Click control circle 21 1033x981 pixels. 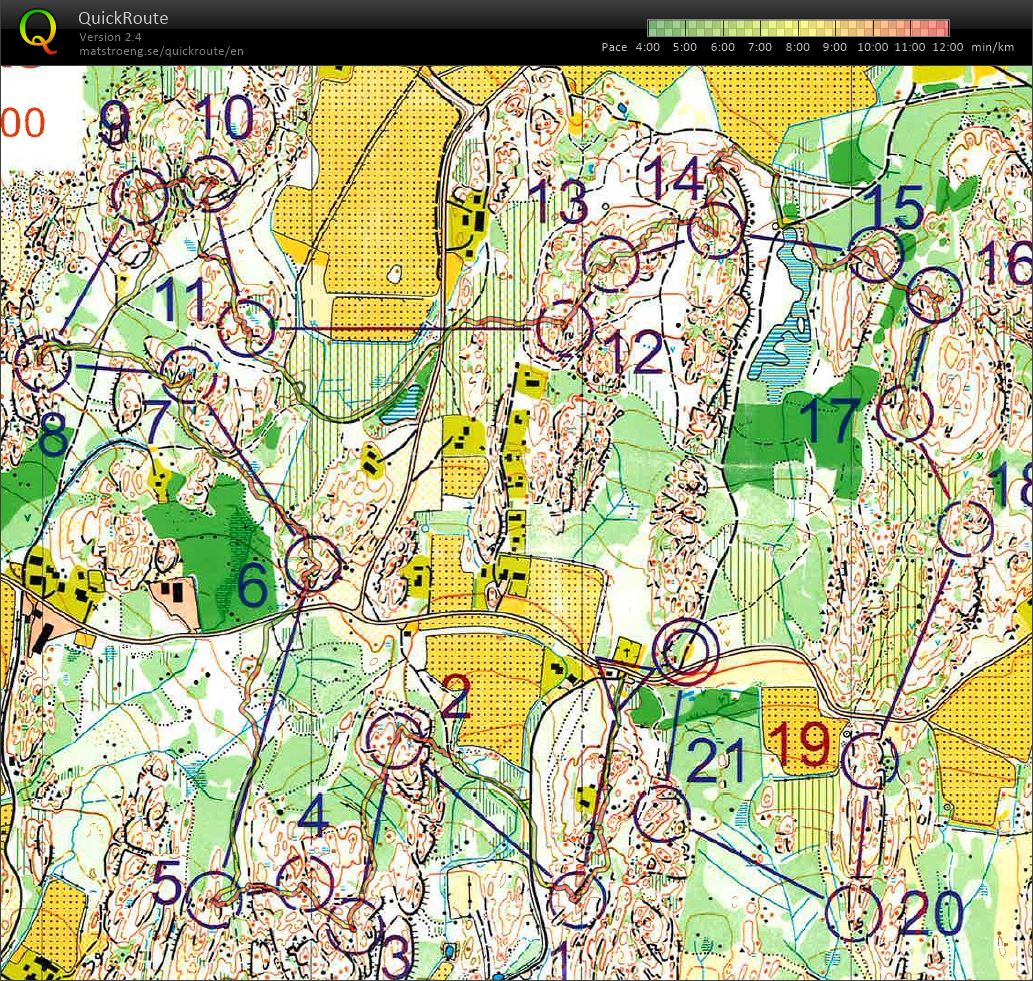coord(662,814)
